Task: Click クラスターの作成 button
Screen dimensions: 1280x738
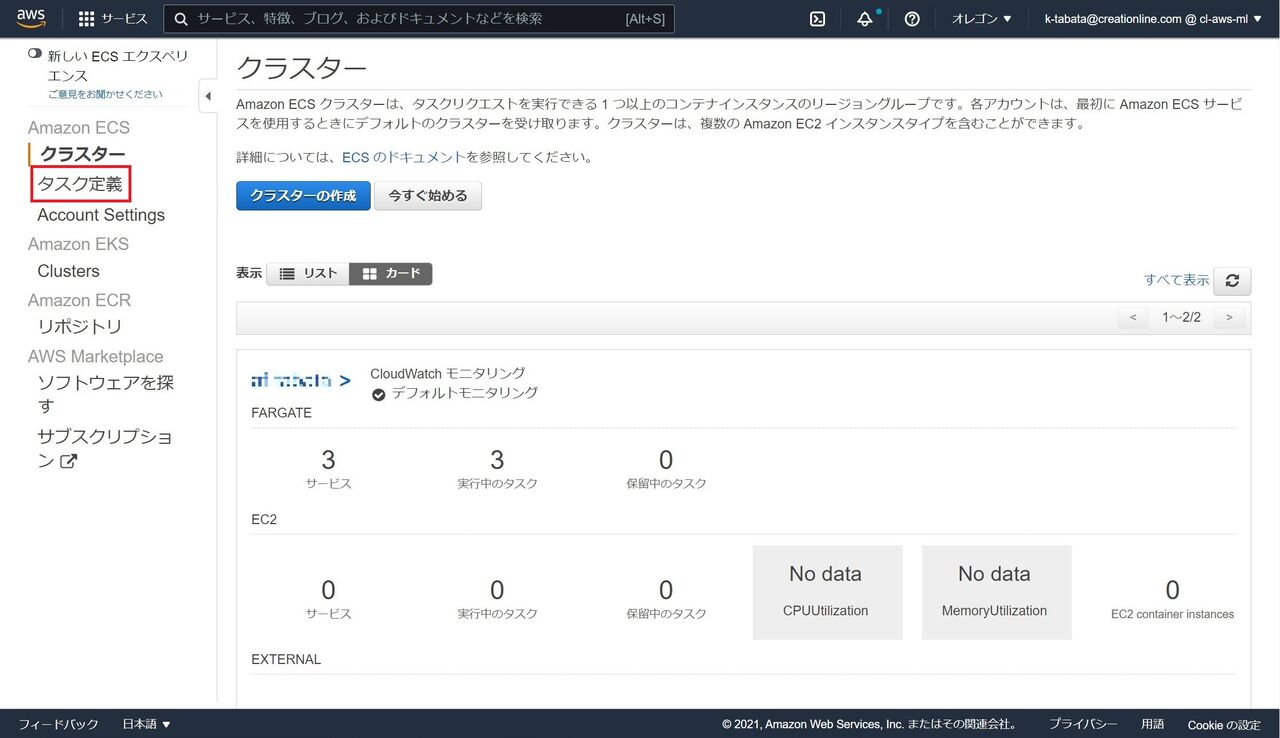Action: pos(303,196)
